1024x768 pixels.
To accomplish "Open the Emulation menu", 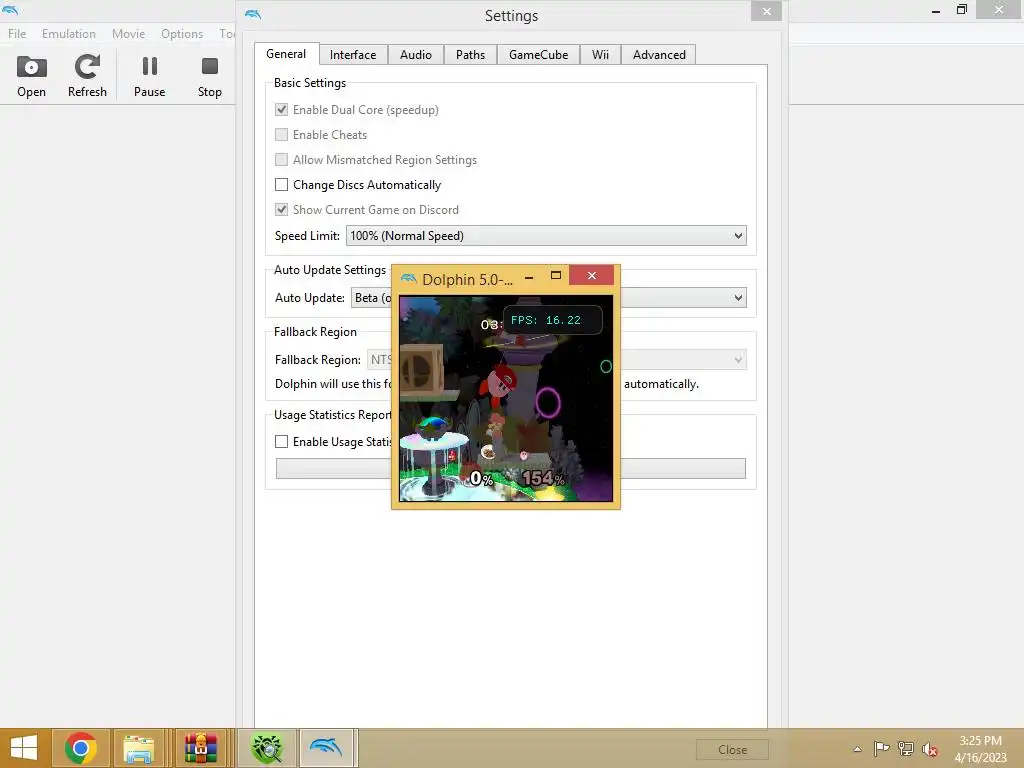I will [69, 34].
